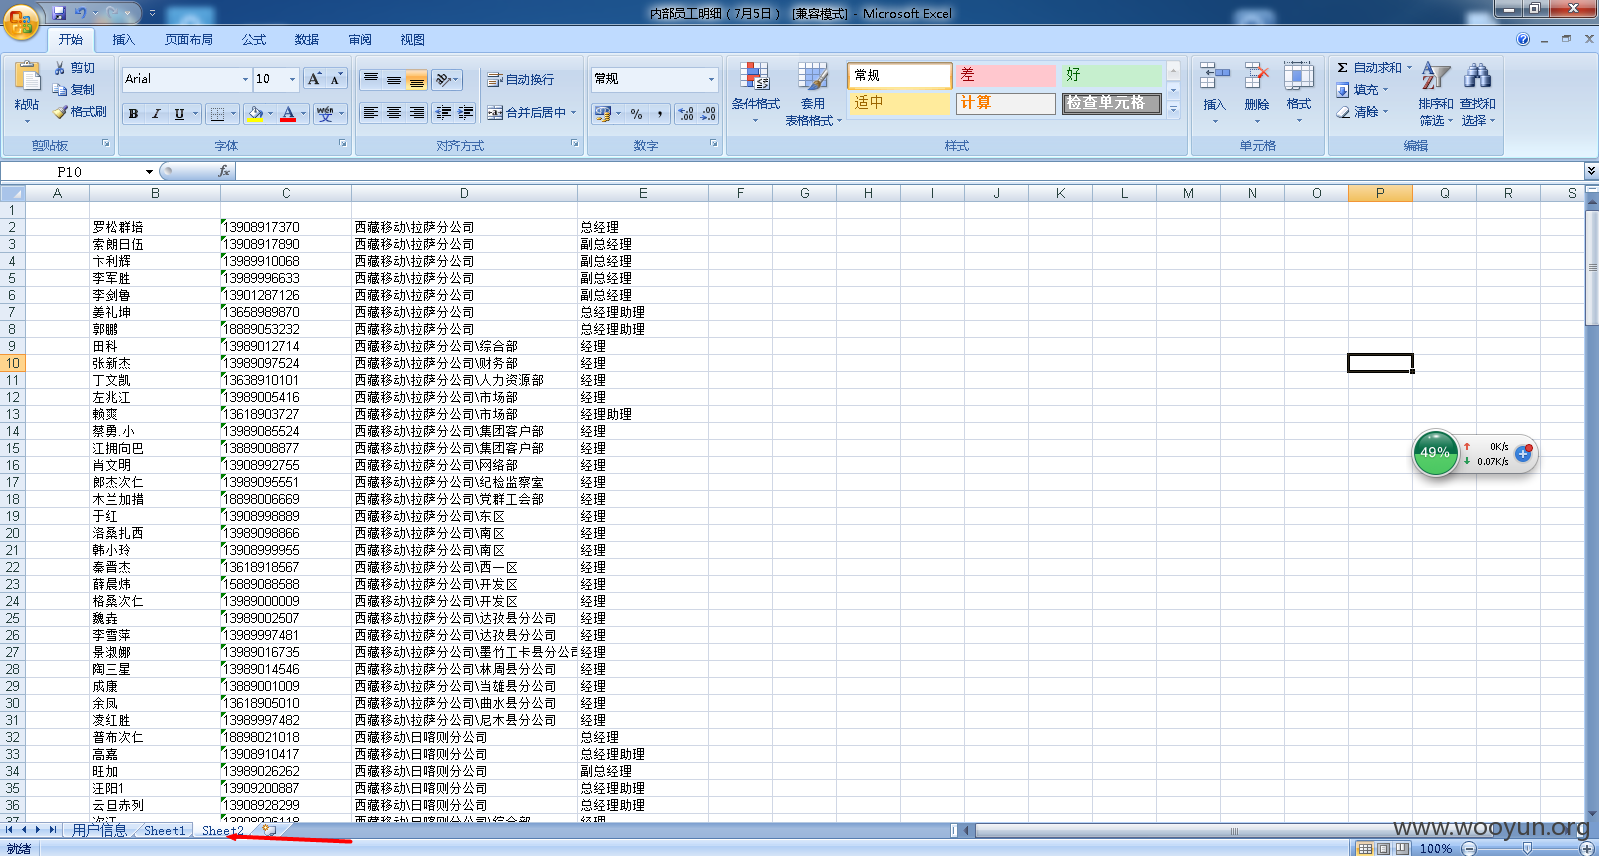
Task: Undo last action in quick access toolbar
Action: 80,13
